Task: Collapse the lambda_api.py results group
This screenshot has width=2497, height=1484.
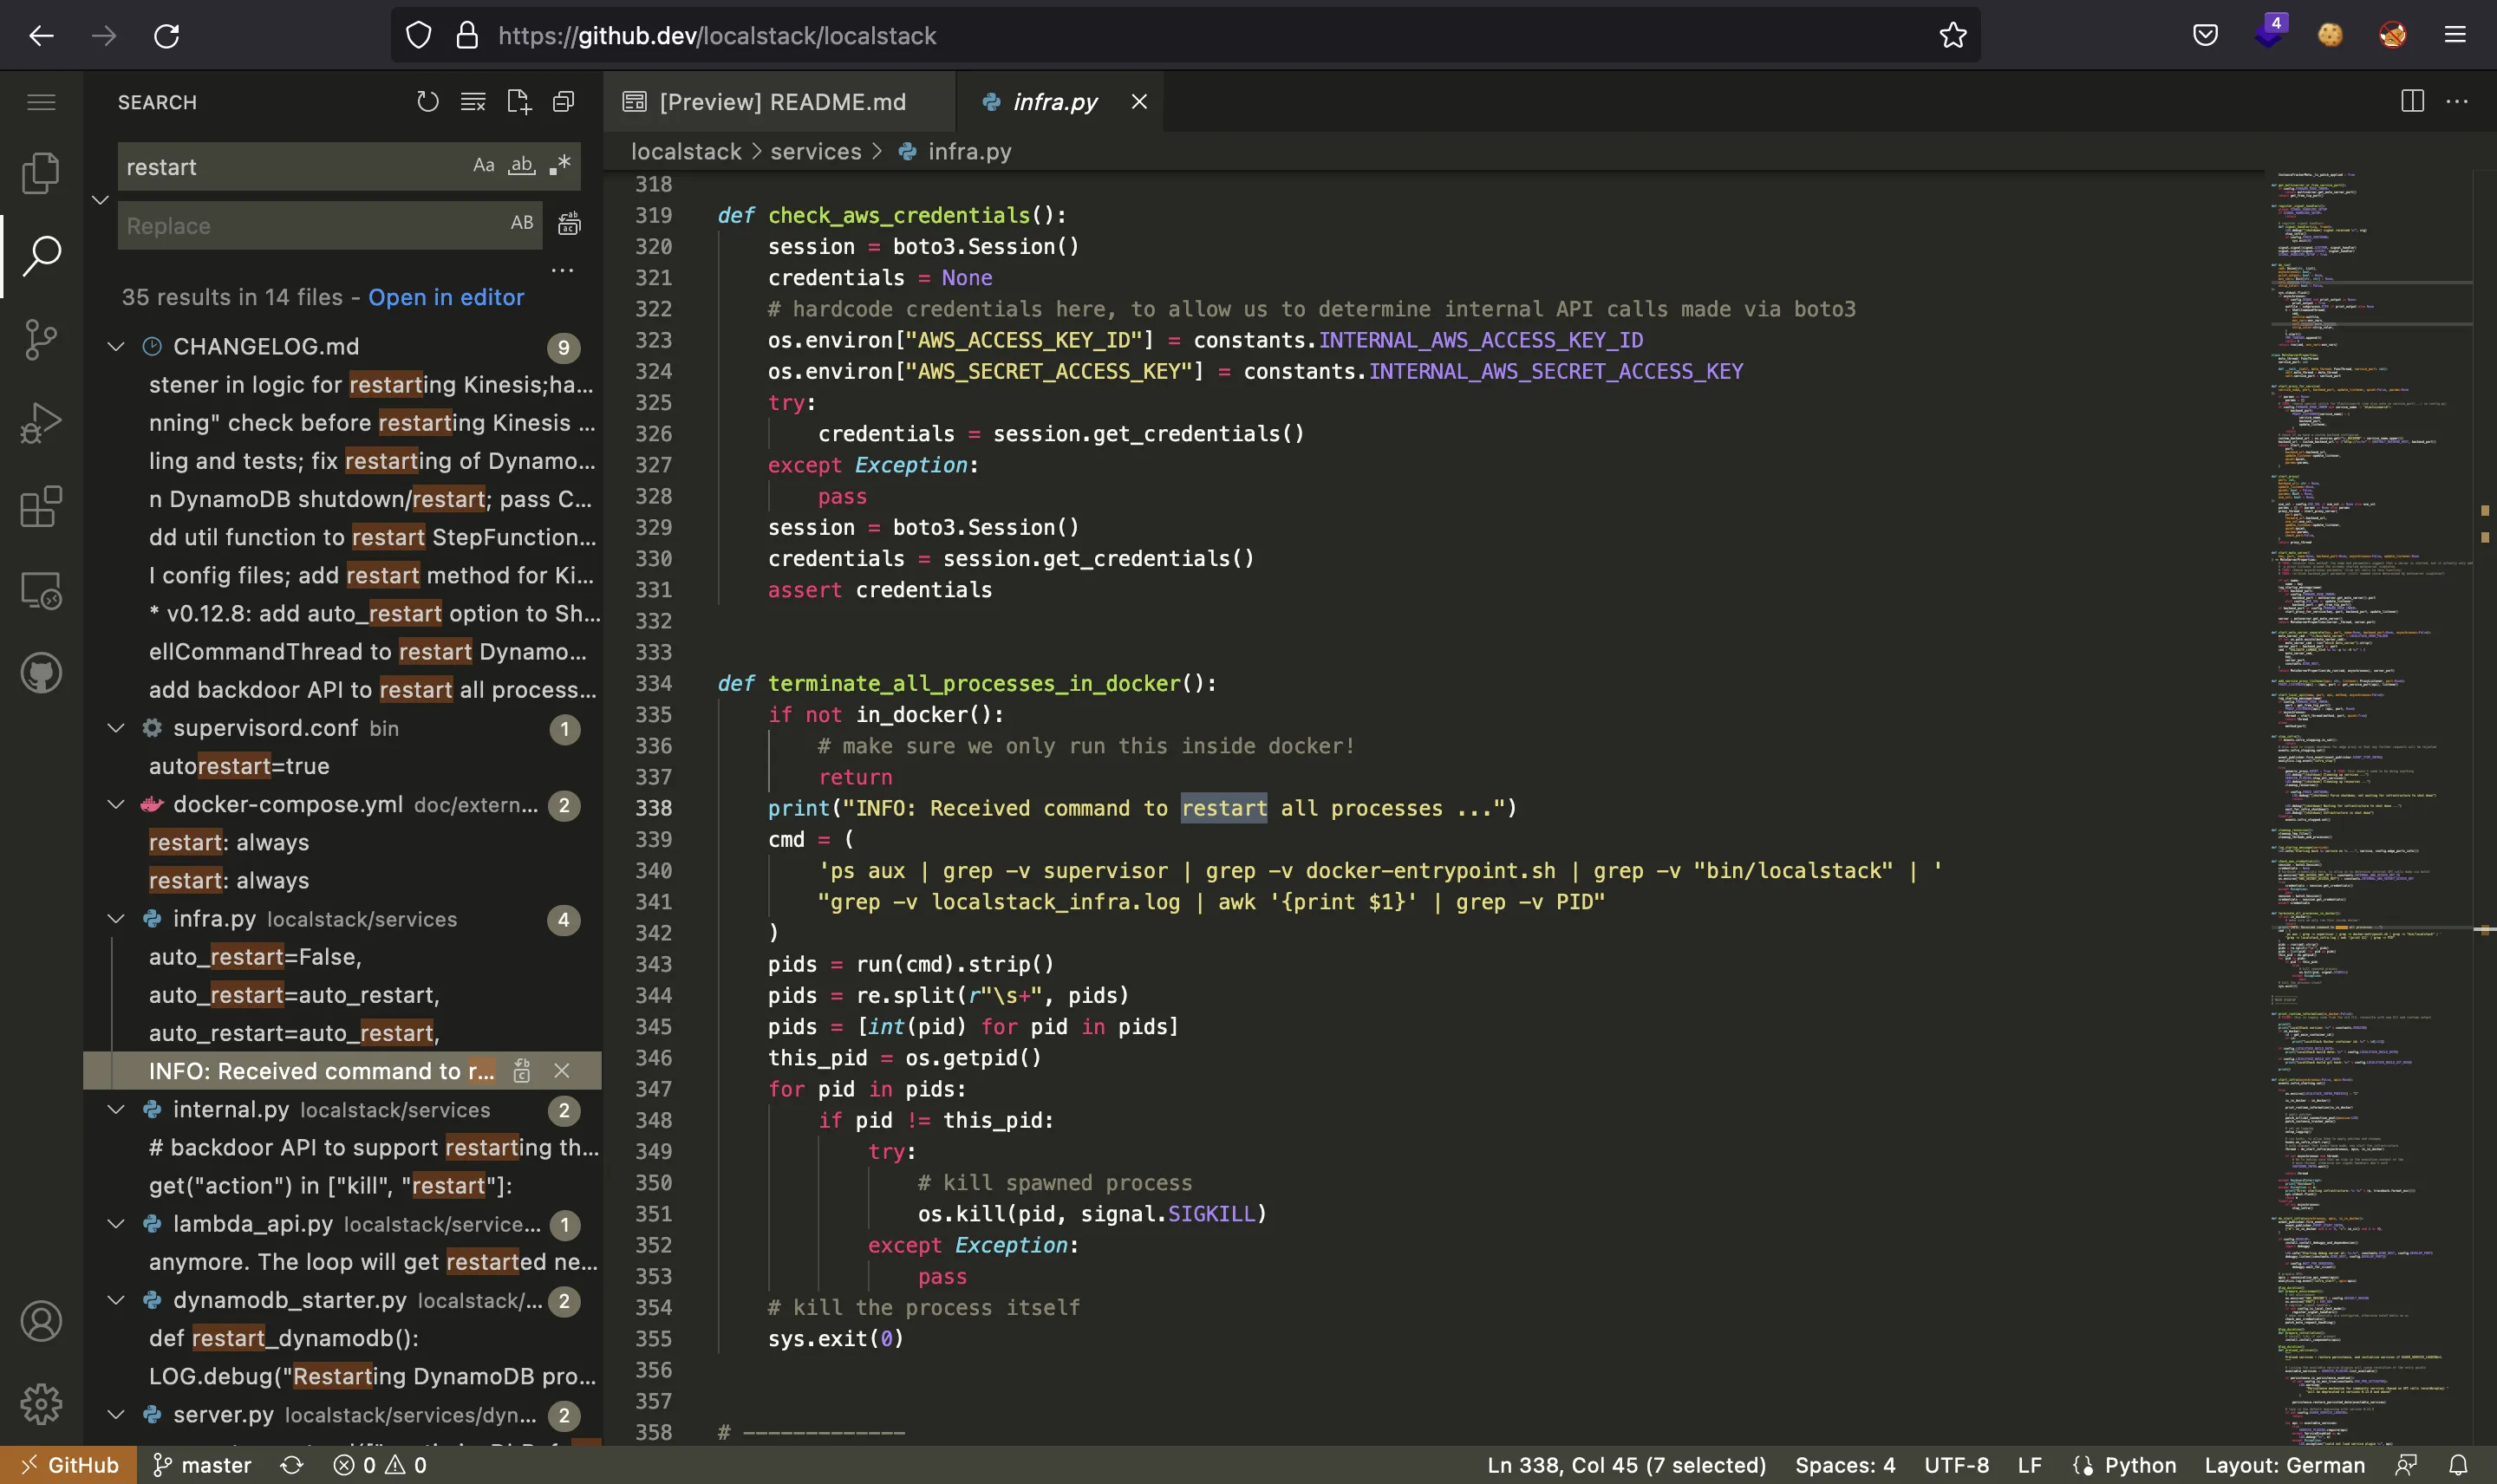Action: [x=116, y=1224]
